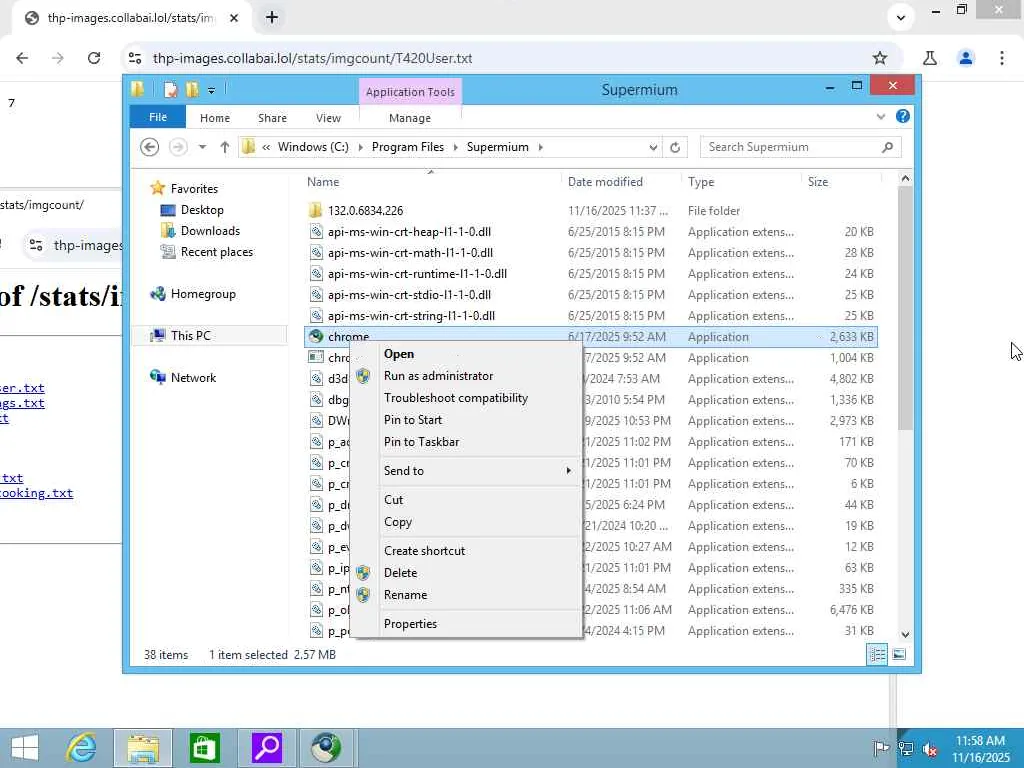Sort by Name column header
Screen dimensions: 1024x768
tap(323, 182)
